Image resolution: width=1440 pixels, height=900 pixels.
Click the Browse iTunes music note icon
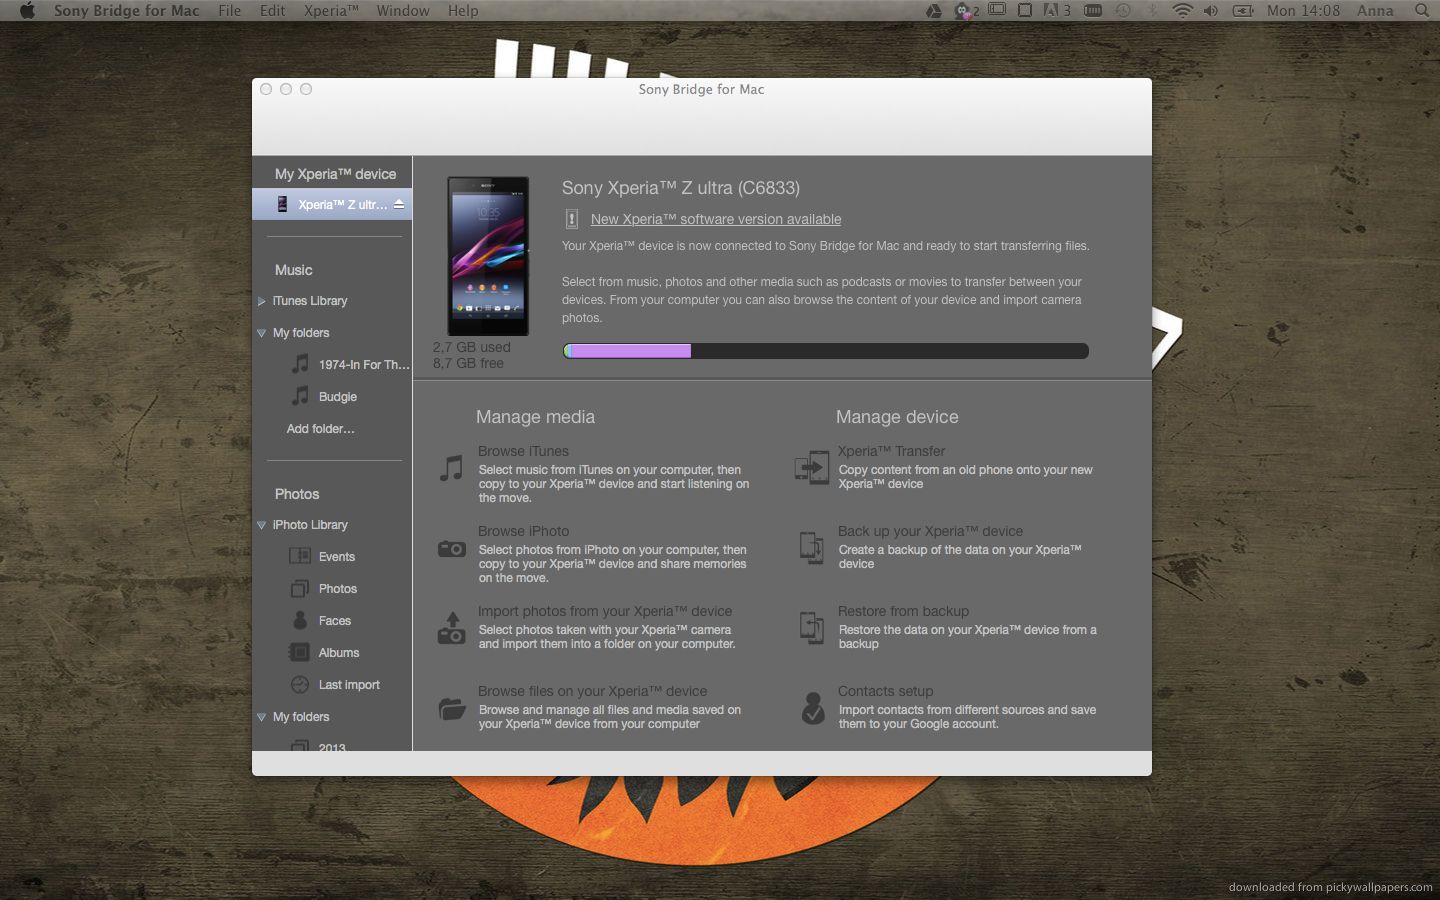pyautogui.click(x=452, y=467)
